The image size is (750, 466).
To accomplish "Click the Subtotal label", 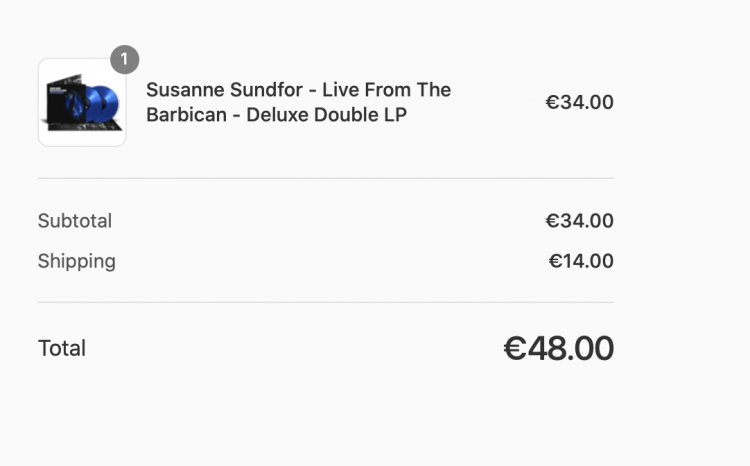I will [x=75, y=221].
